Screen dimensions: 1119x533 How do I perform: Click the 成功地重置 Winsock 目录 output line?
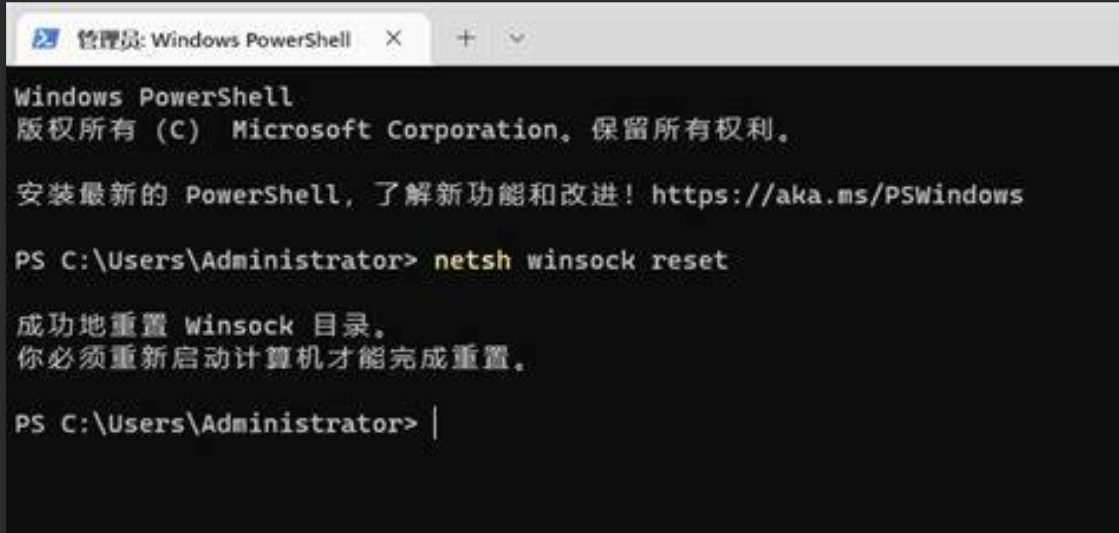click(x=200, y=325)
